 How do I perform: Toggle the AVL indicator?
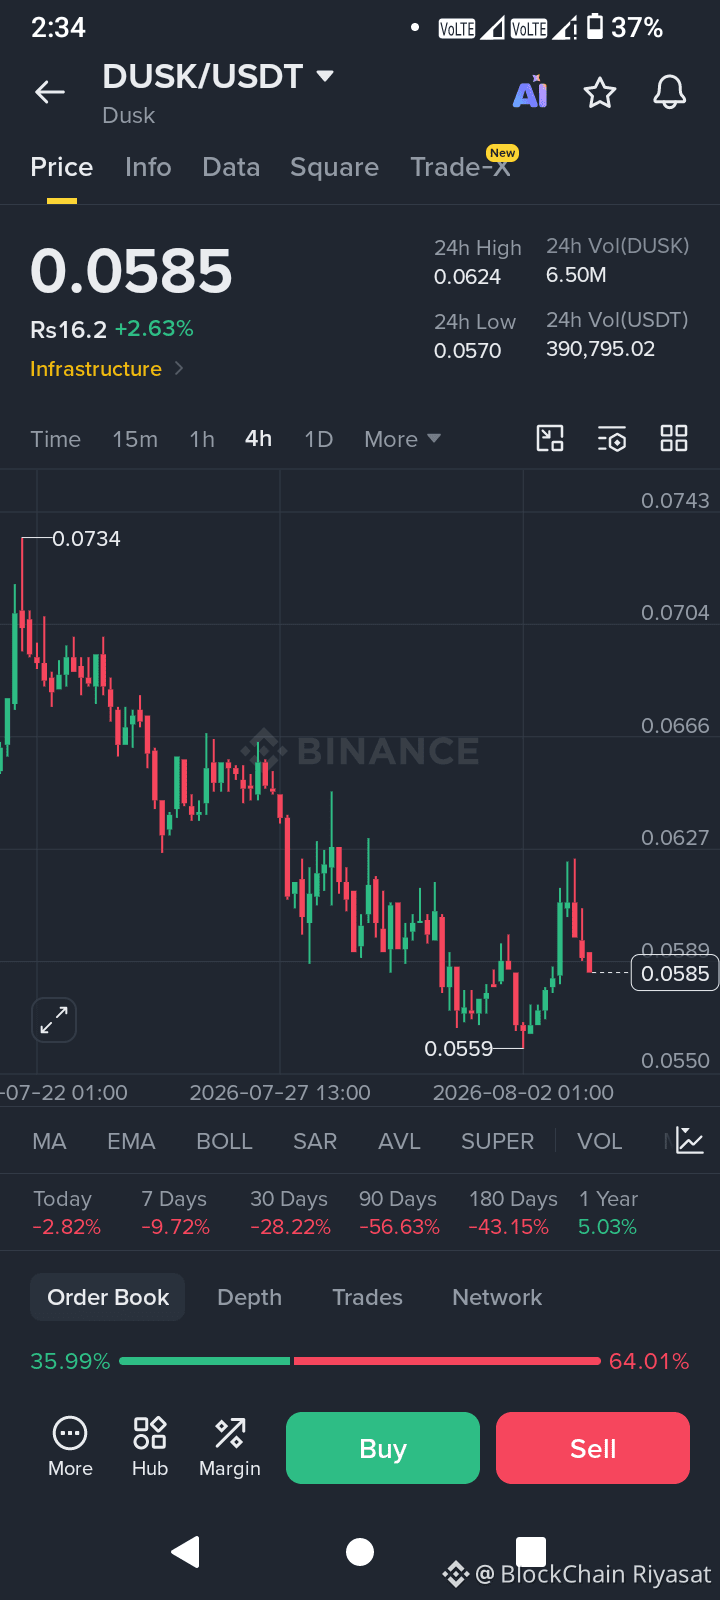coord(399,1141)
